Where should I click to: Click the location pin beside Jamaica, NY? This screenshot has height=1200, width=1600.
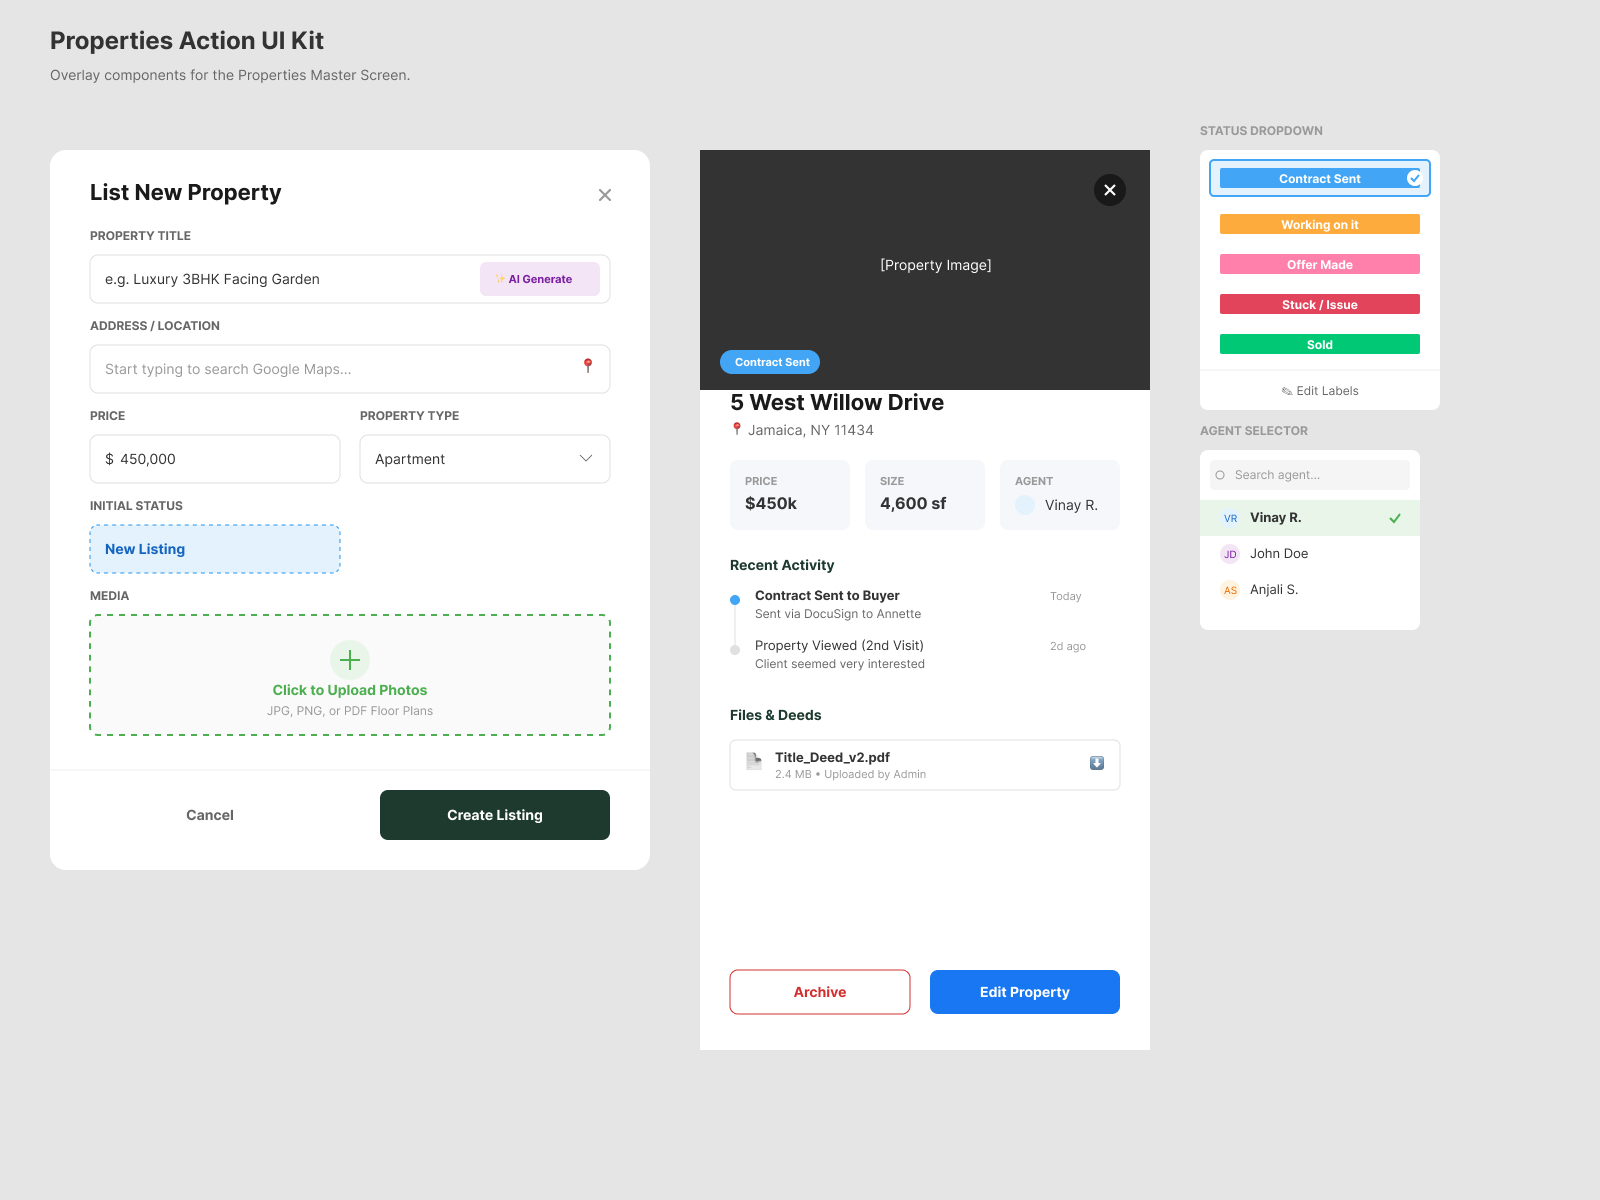tap(737, 429)
